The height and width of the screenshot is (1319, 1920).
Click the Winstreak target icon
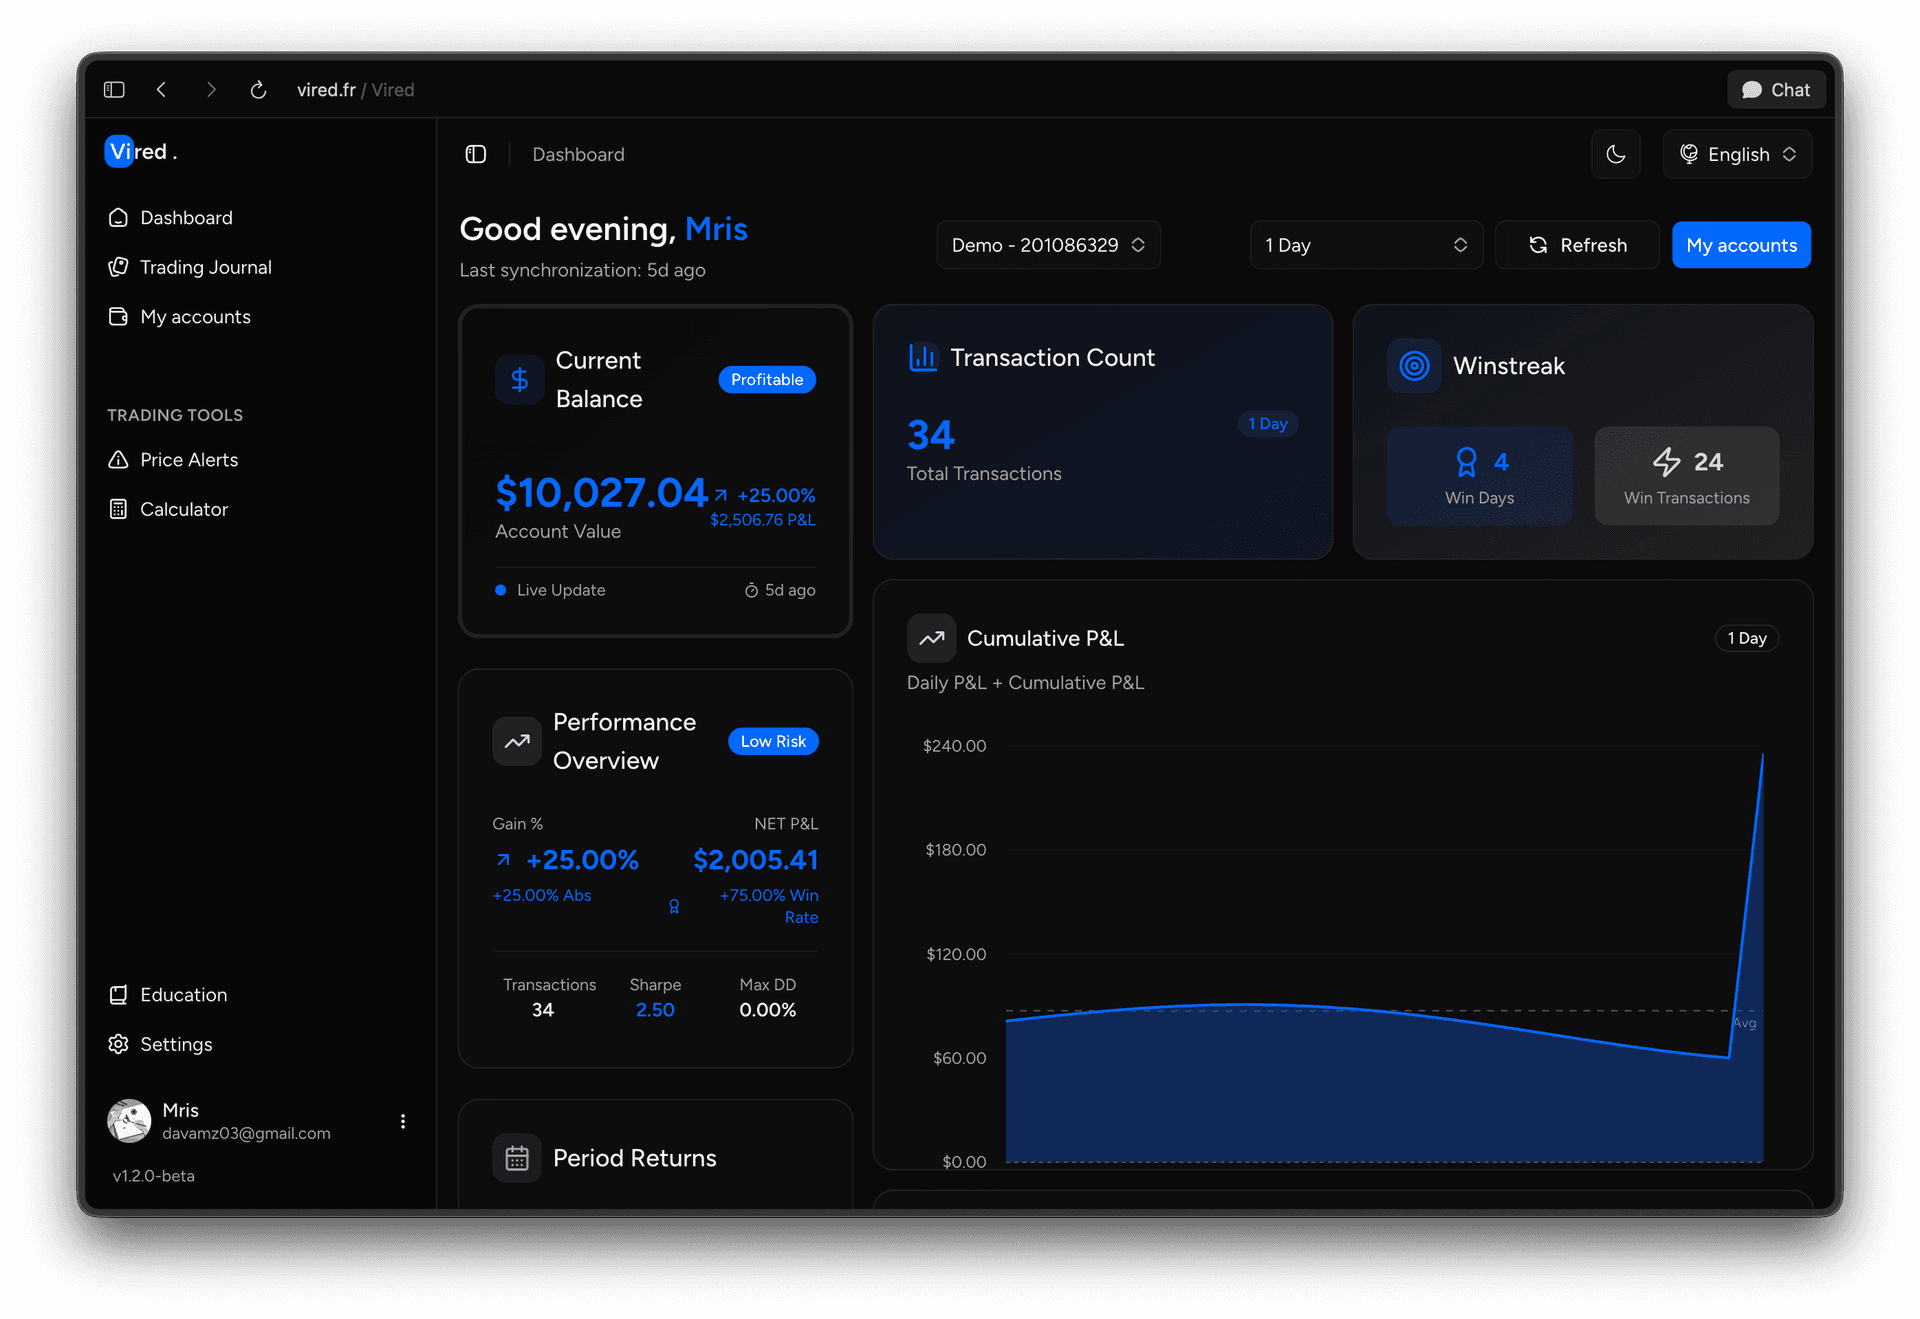click(1413, 365)
